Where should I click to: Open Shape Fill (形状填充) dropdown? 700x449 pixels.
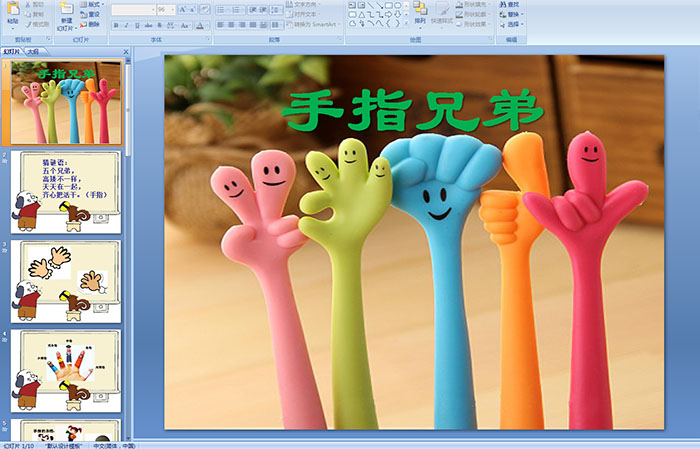point(473,4)
